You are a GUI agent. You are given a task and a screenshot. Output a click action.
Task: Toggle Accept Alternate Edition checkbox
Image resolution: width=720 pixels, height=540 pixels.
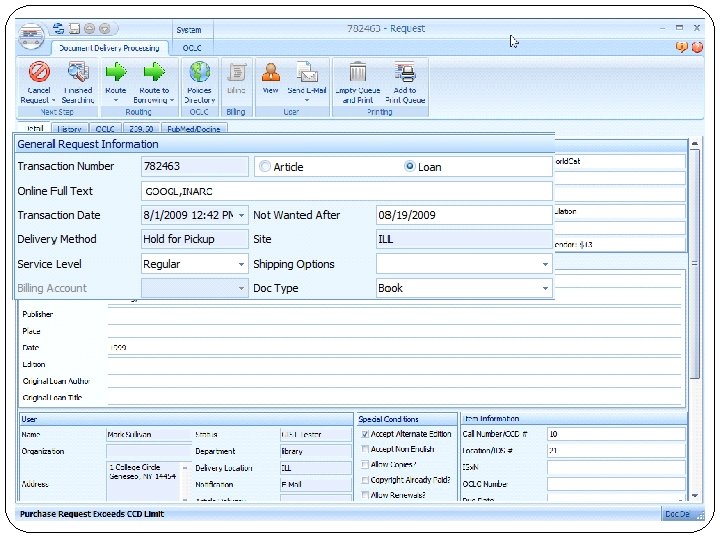(x=365, y=434)
